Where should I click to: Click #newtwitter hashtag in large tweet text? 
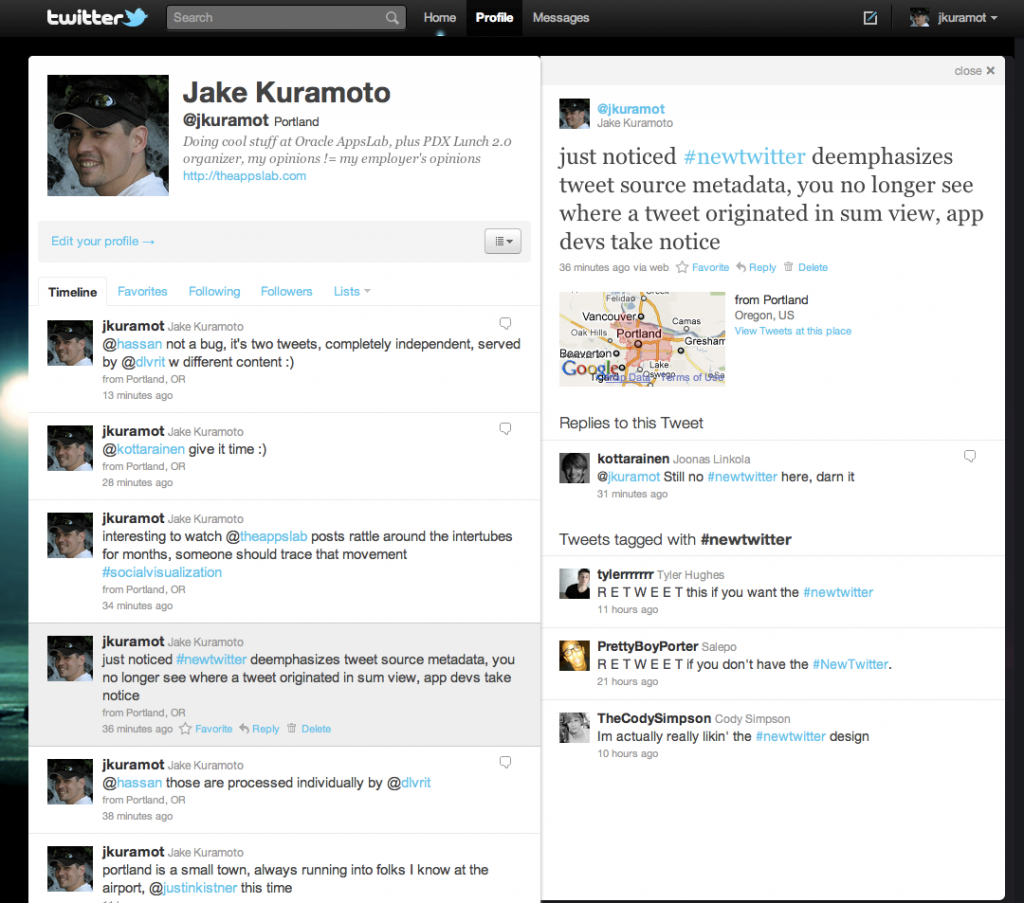[x=744, y=156]
